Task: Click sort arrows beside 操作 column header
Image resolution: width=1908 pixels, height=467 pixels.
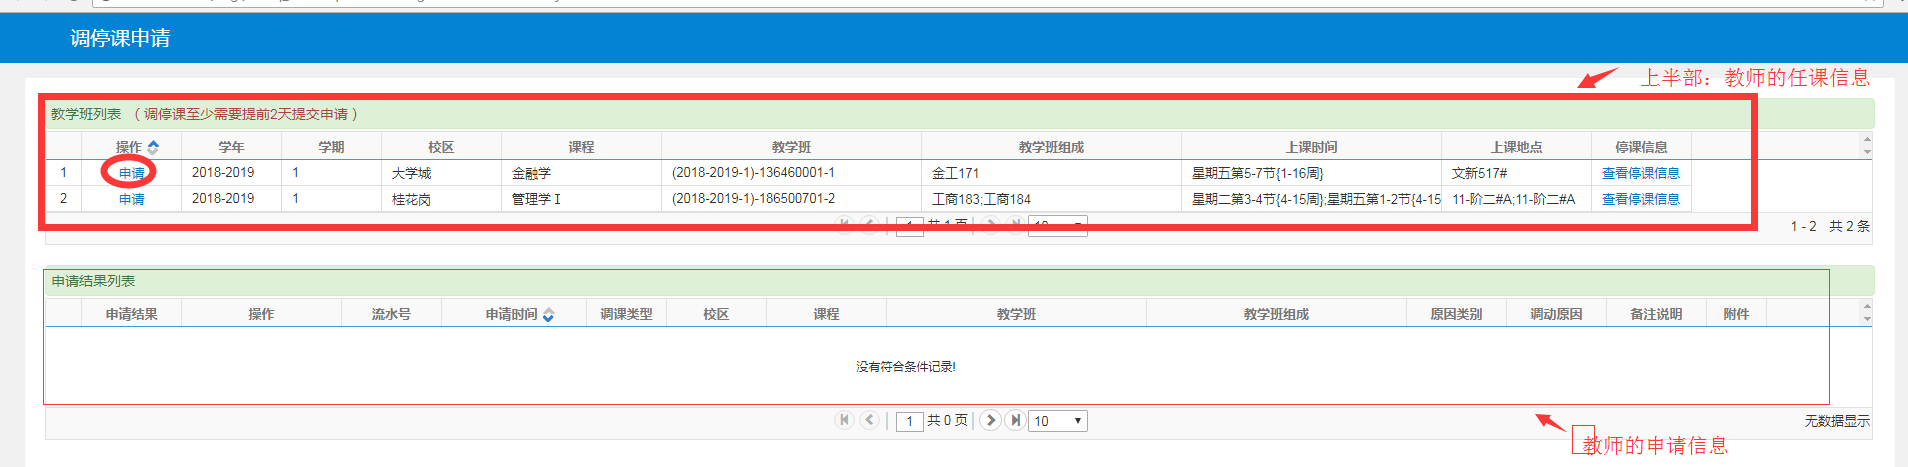Action: pyautogui.click(x=153, y=147)
